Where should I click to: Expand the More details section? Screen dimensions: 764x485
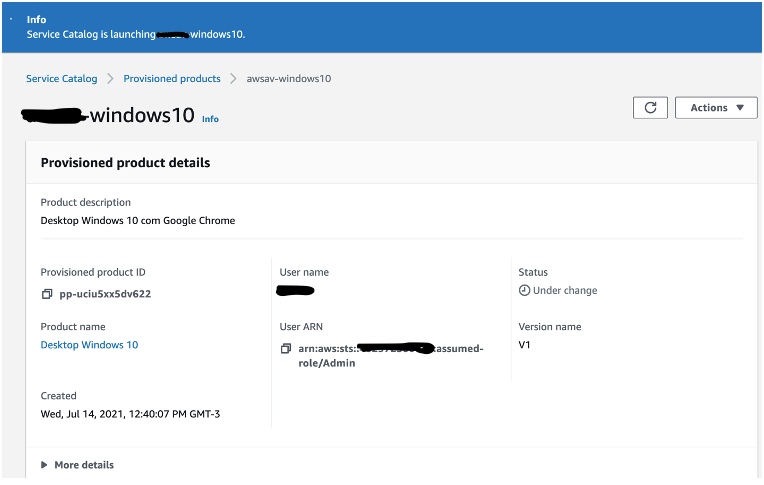[77, 465]
